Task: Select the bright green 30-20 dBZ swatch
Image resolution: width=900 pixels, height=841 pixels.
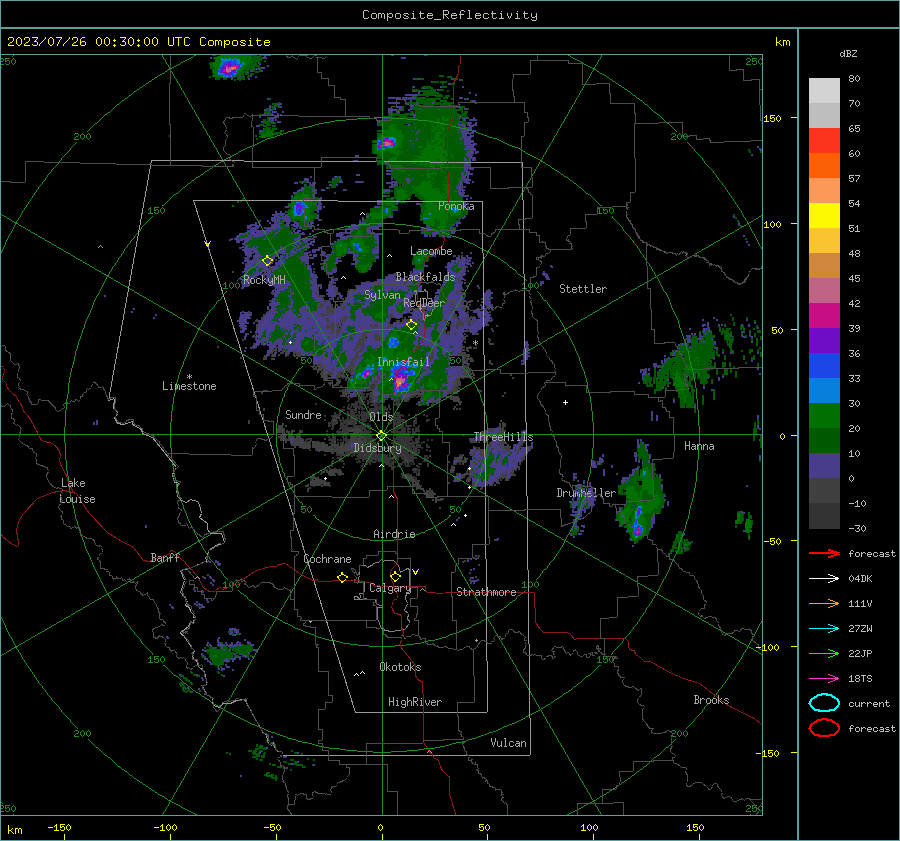Action: [824, 416]
